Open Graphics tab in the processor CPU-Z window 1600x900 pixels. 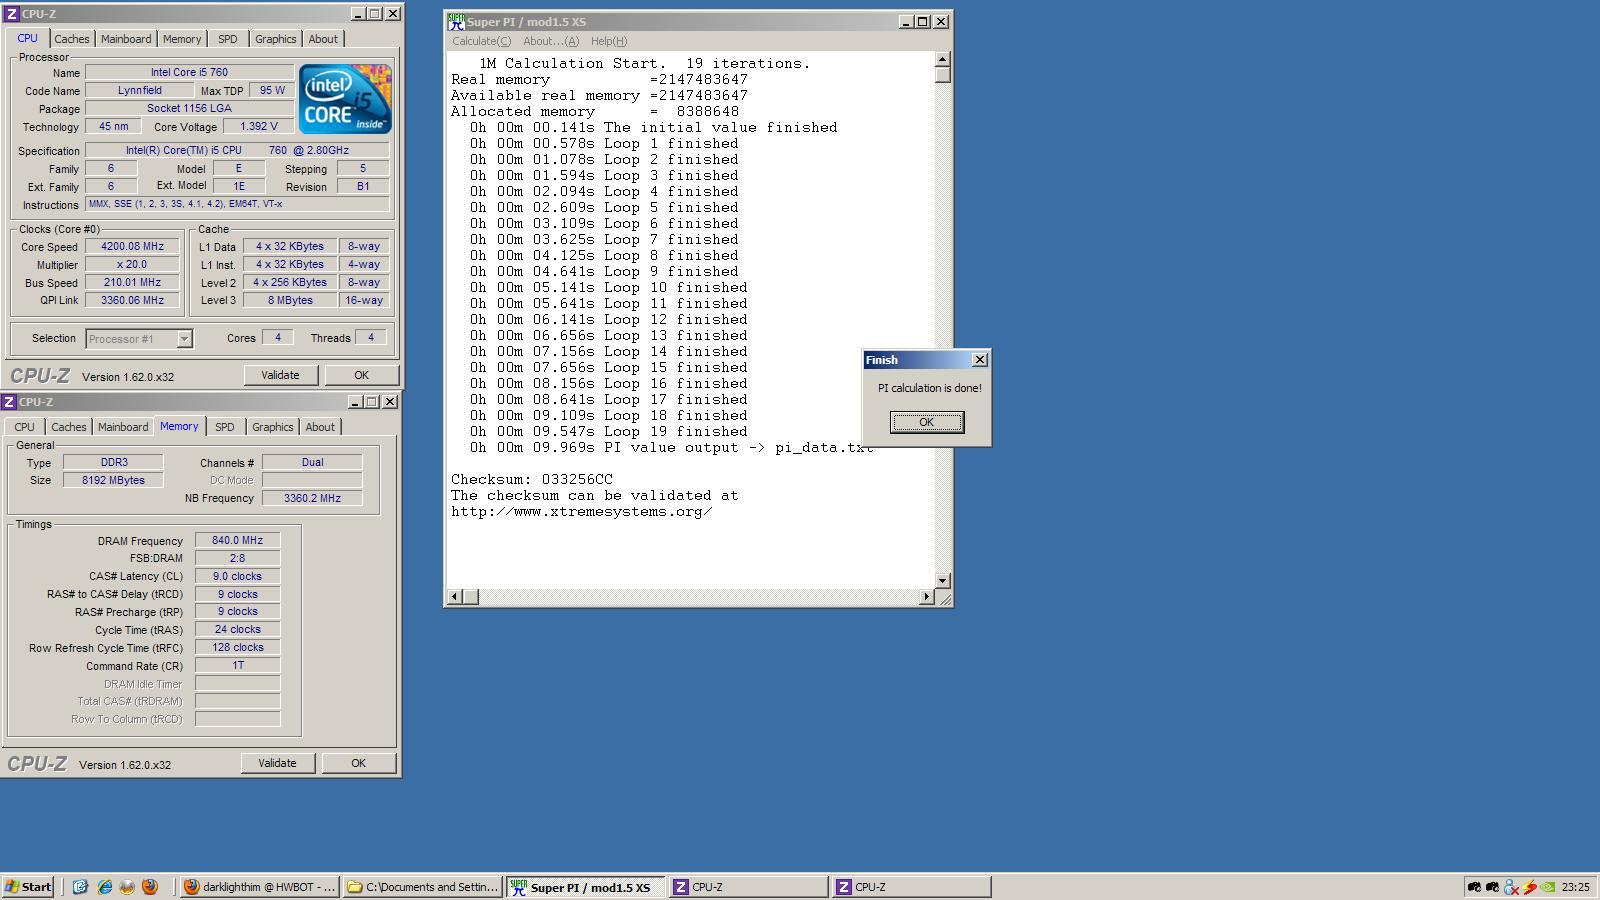click(276, 39)
